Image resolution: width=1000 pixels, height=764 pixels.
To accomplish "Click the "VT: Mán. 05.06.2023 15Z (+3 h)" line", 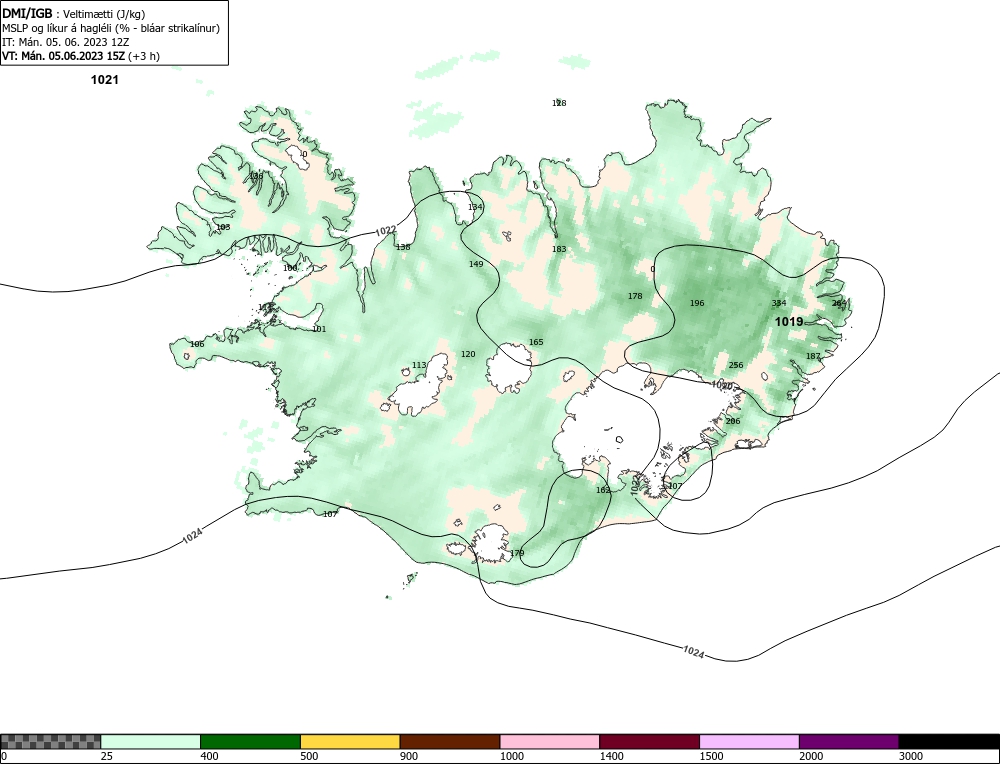I will 81,56.
